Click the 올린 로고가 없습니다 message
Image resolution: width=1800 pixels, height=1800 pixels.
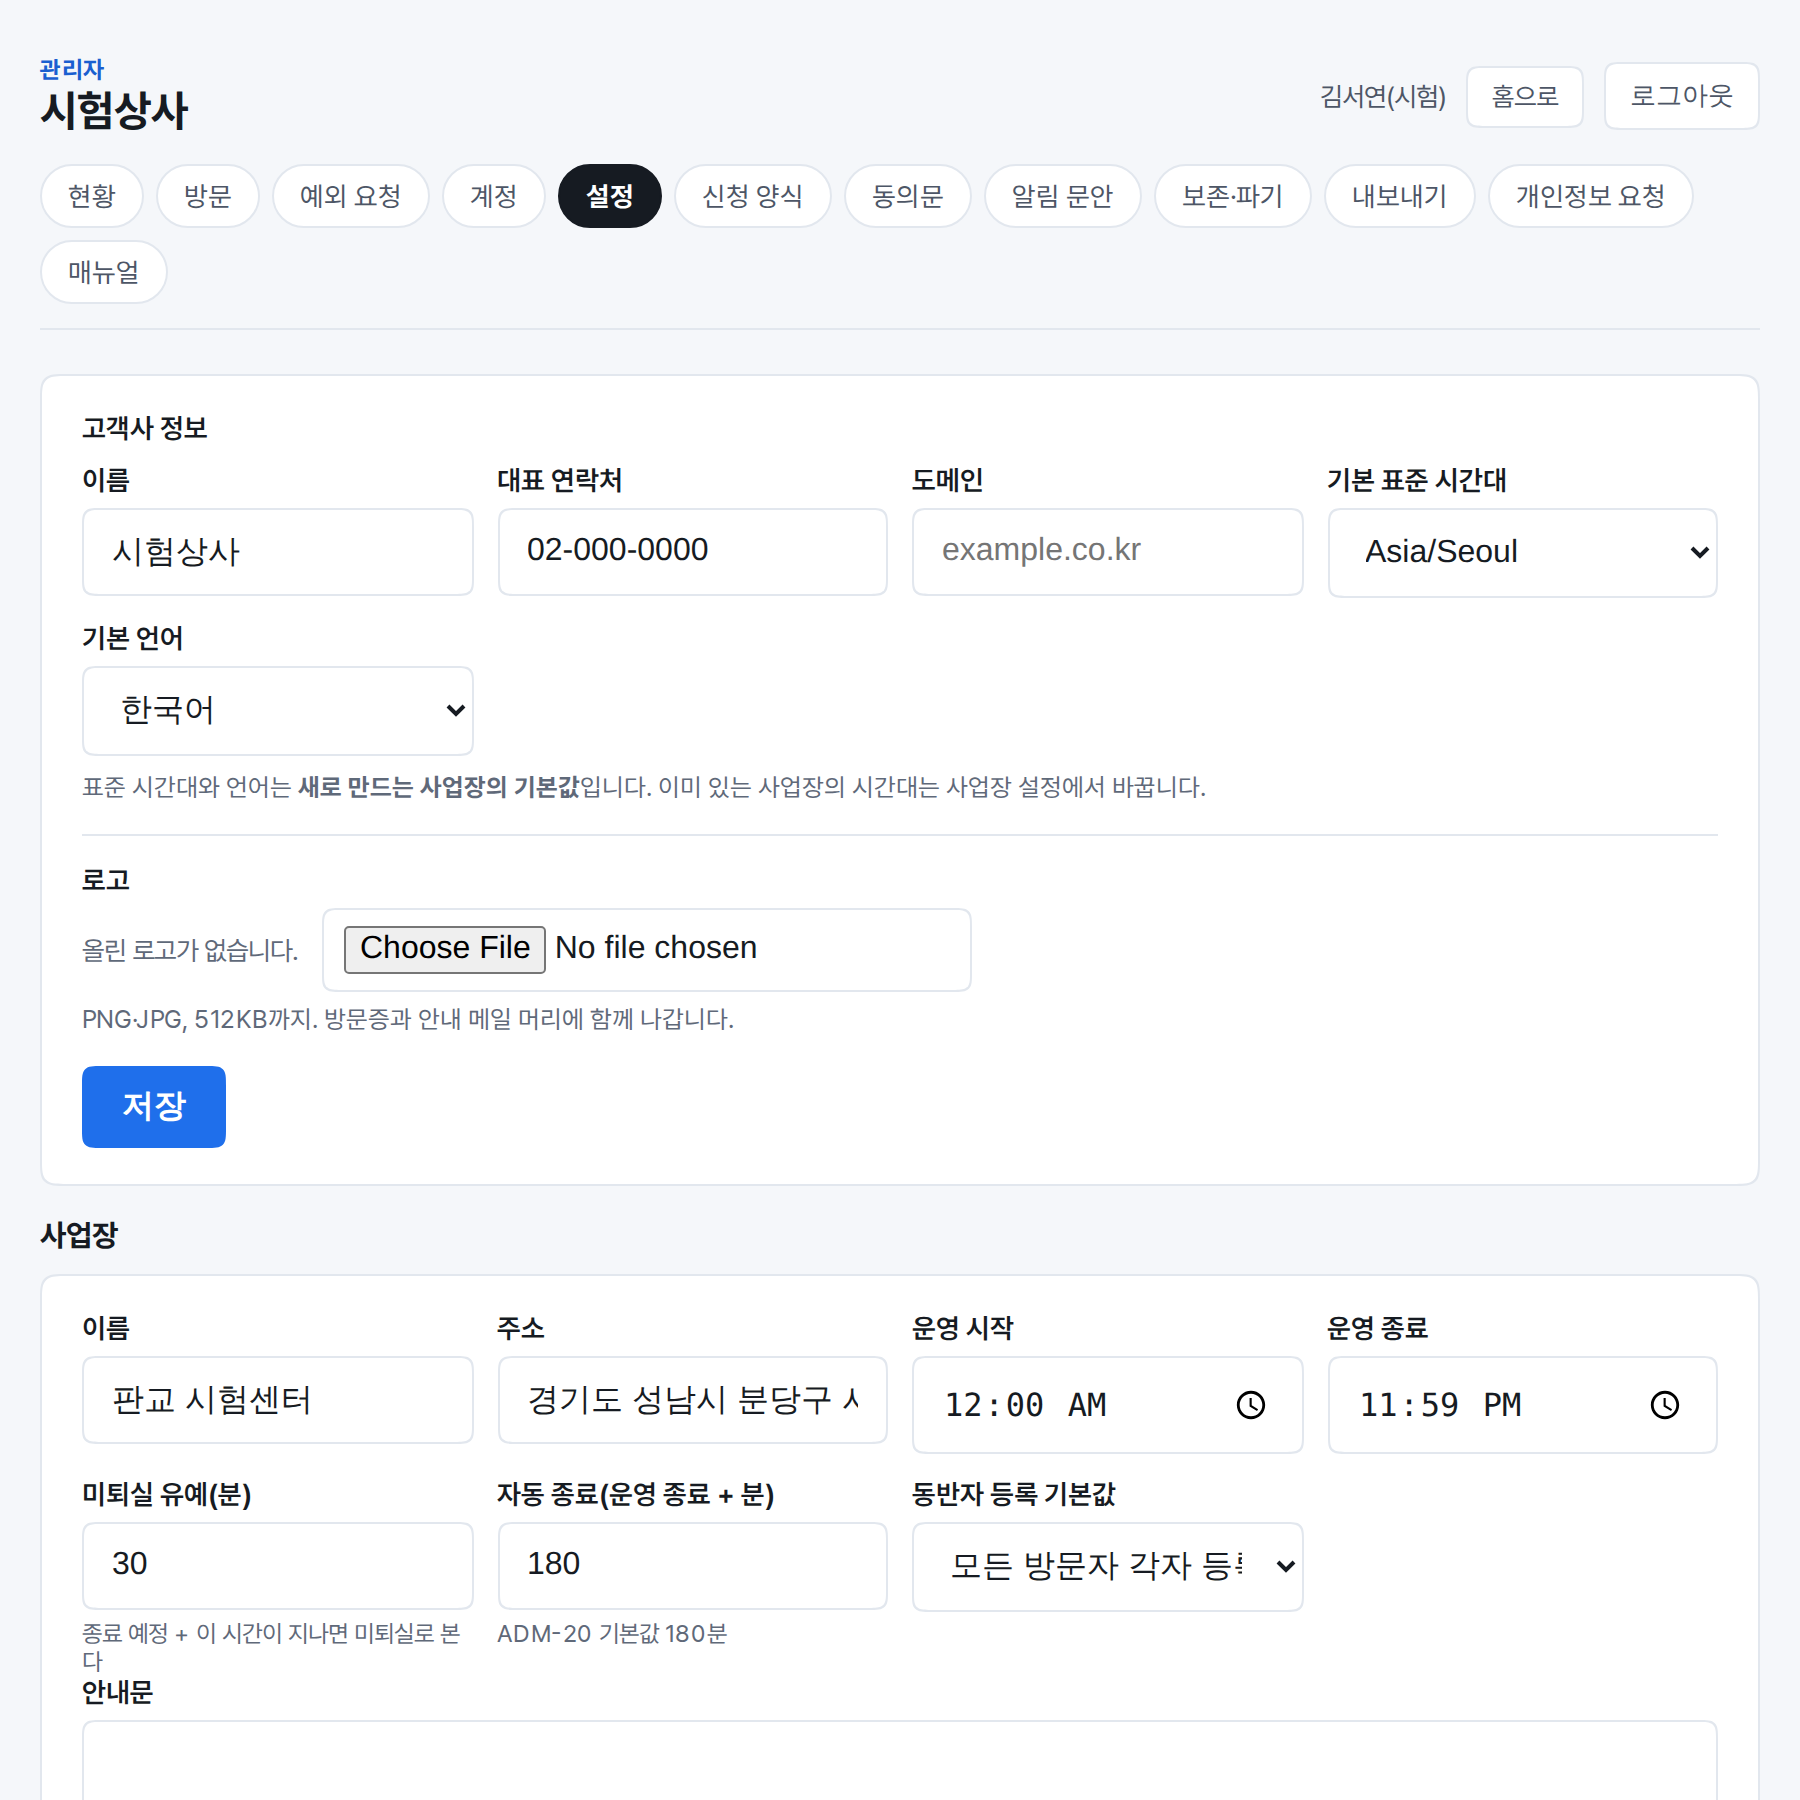pos(190,950)
